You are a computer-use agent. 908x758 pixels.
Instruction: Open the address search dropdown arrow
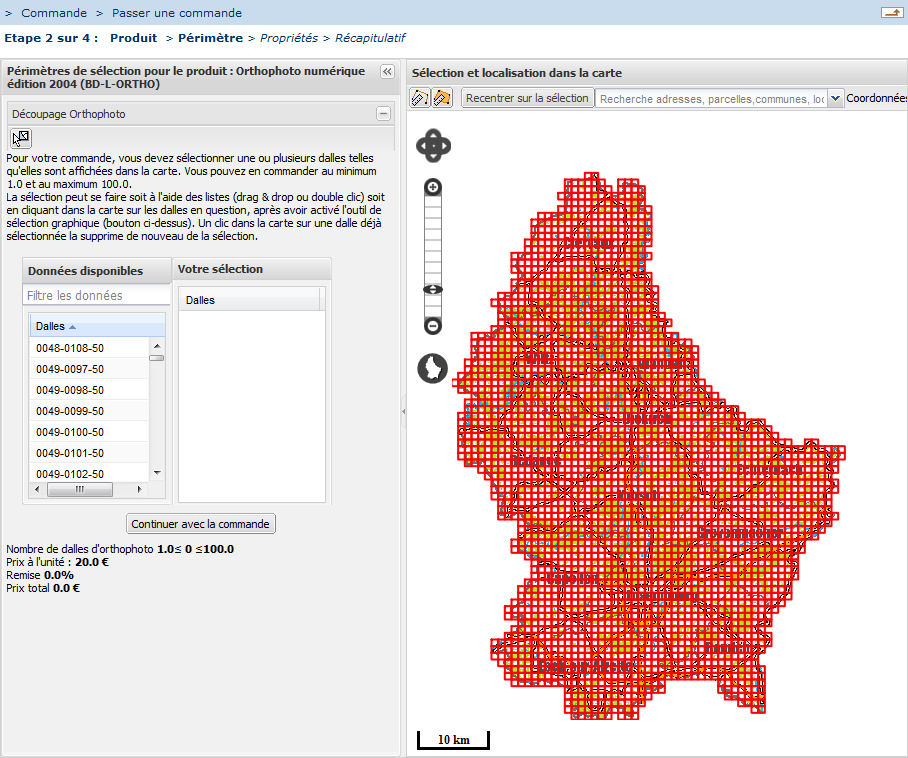click(x=835, y=98)
